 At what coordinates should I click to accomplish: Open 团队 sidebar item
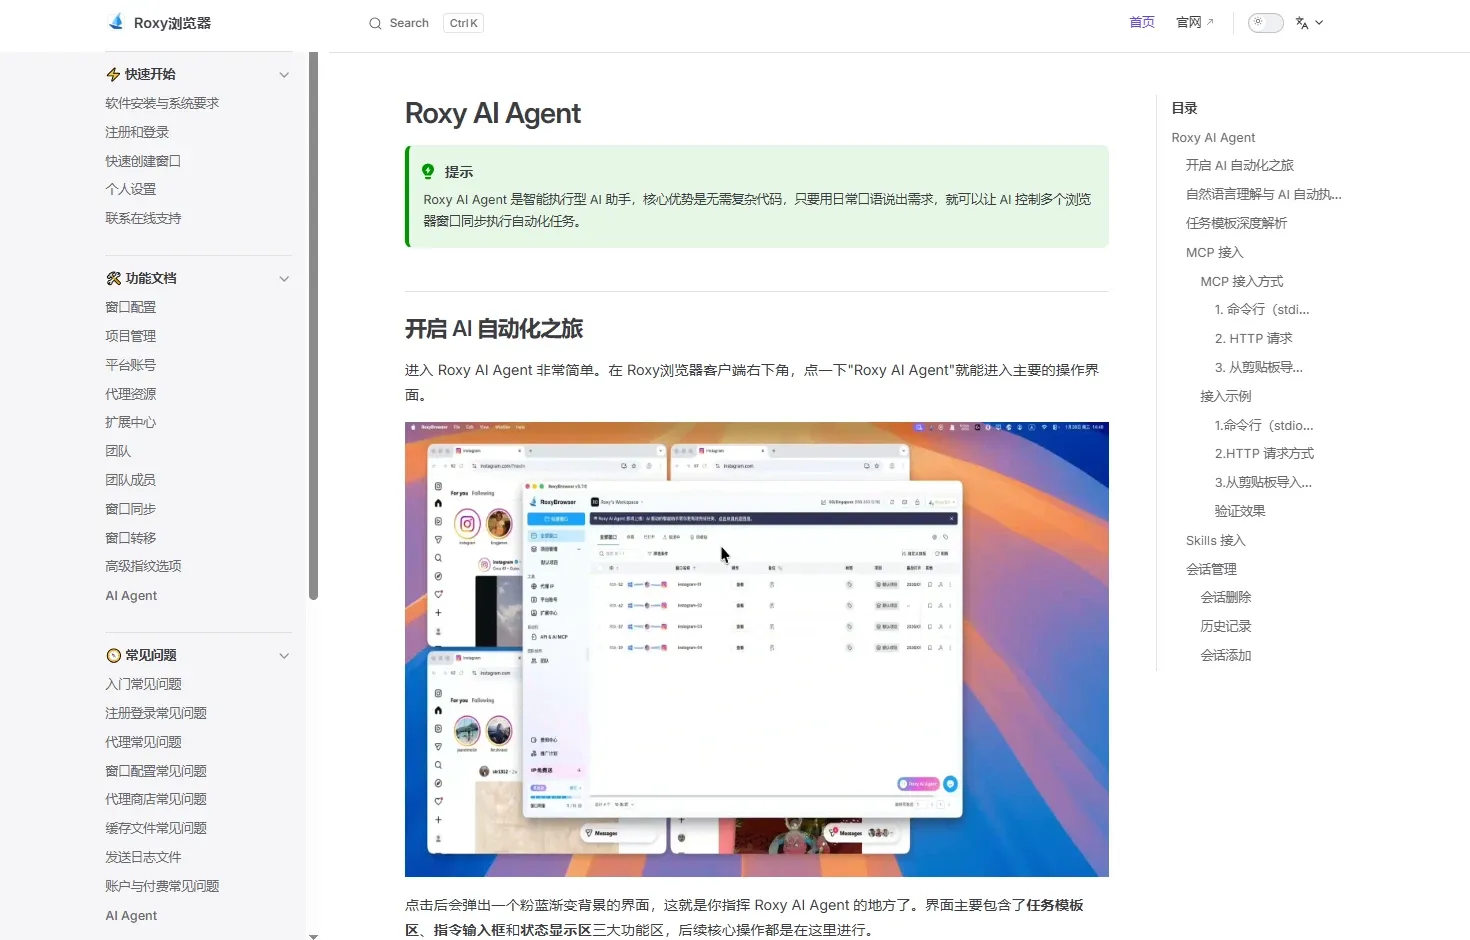point(118,451)
